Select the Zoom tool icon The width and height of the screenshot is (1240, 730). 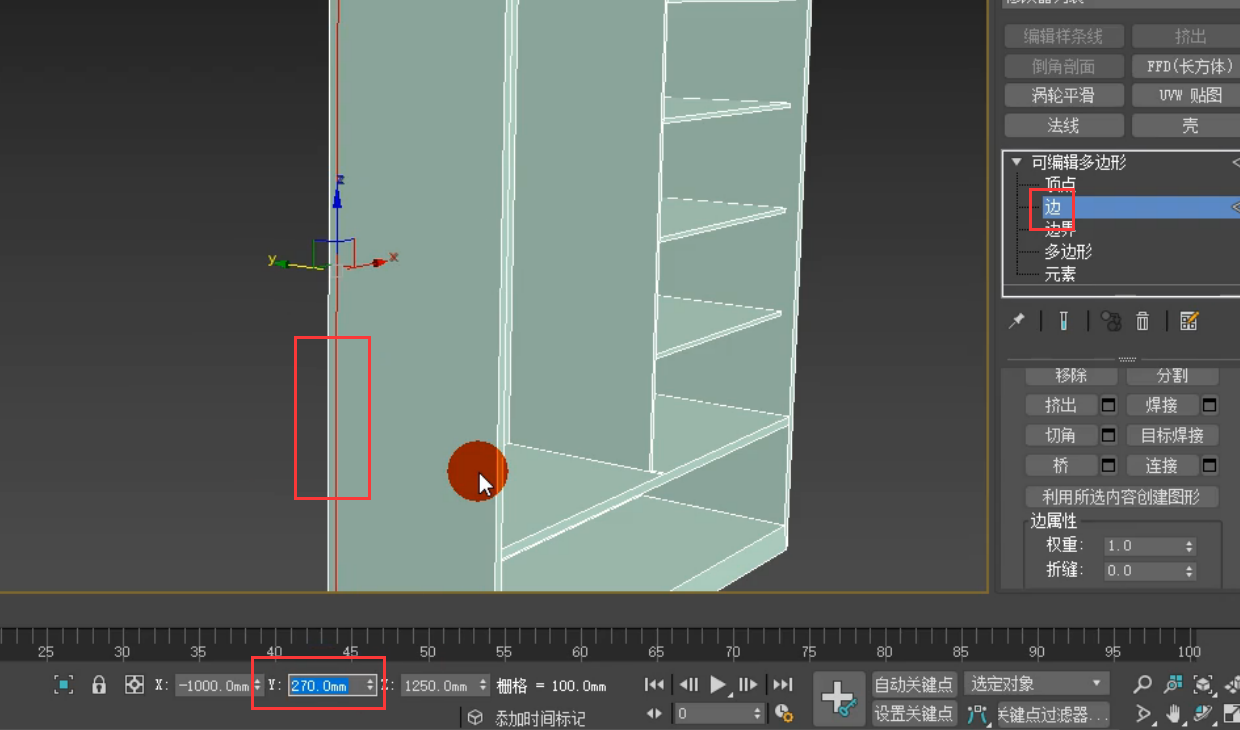1143,684
